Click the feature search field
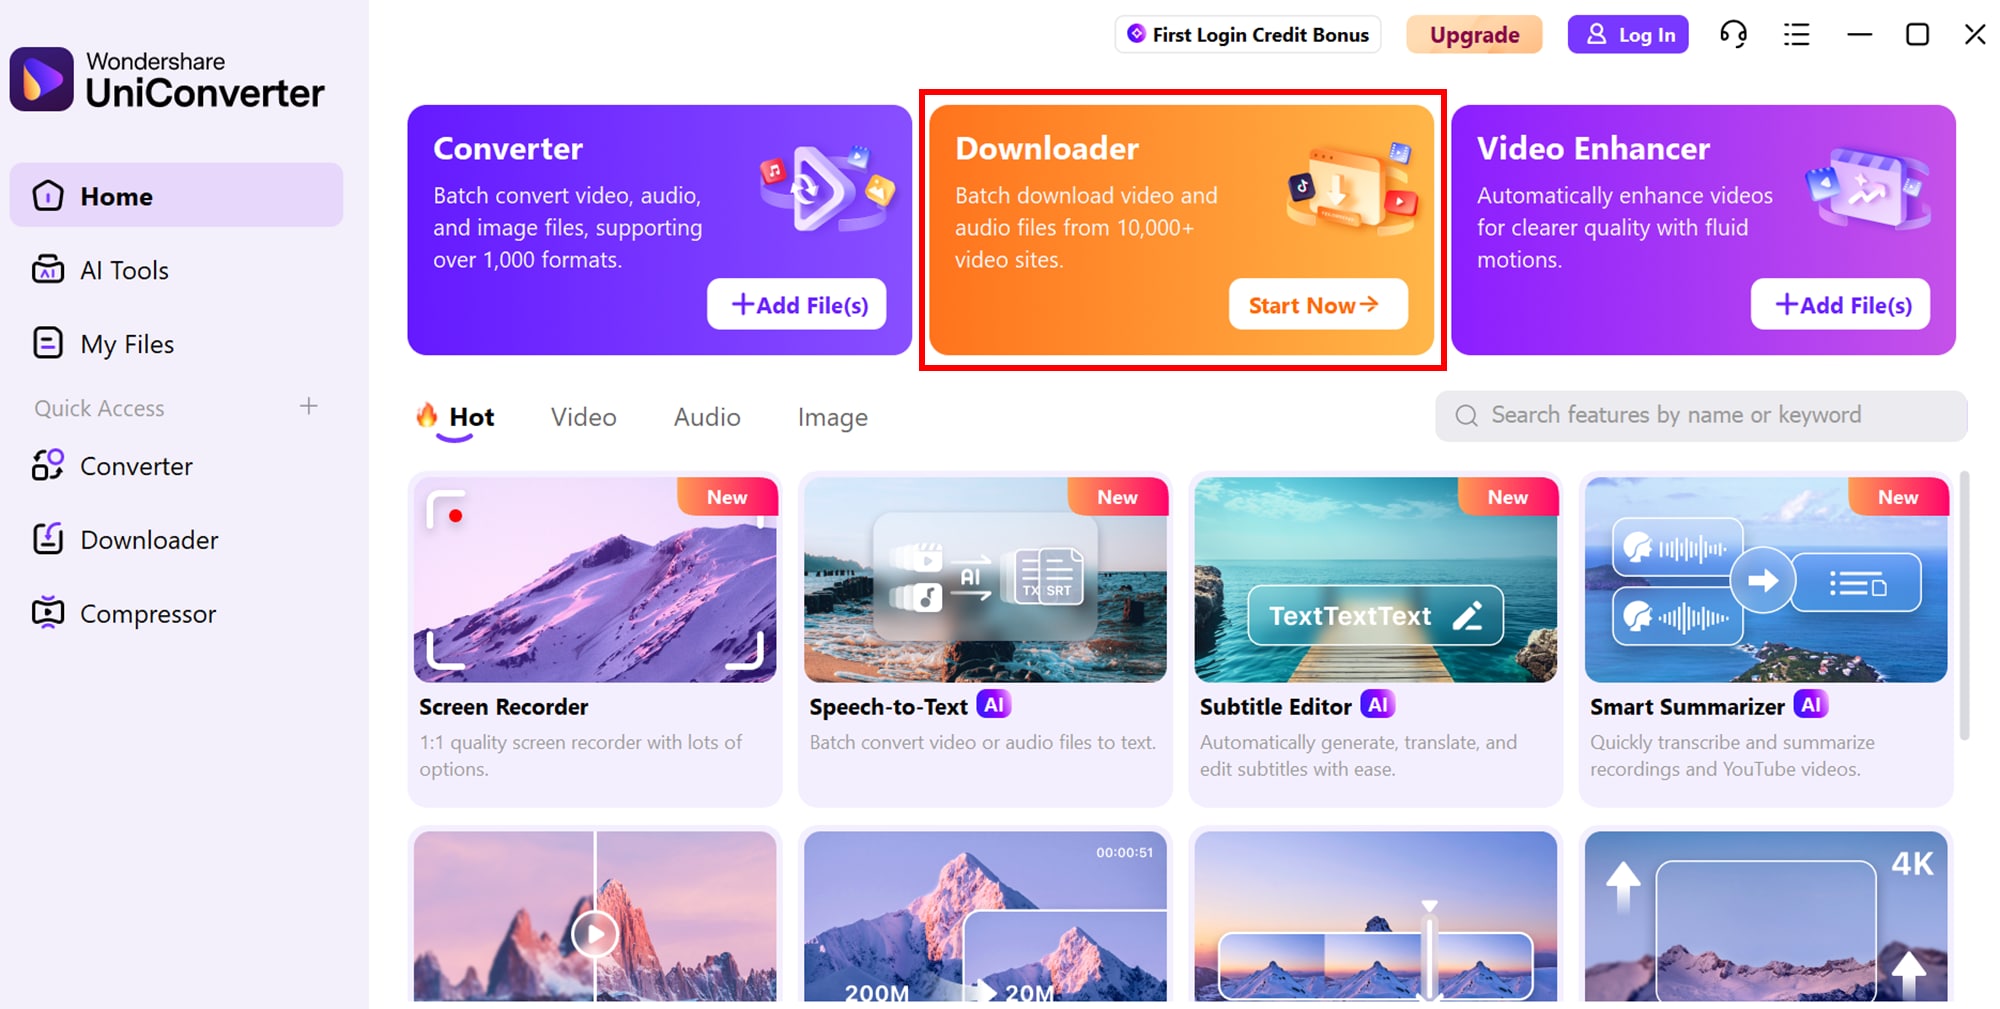The height and width of the screenshot is (1009, 2000). [x=1701, y=415]
